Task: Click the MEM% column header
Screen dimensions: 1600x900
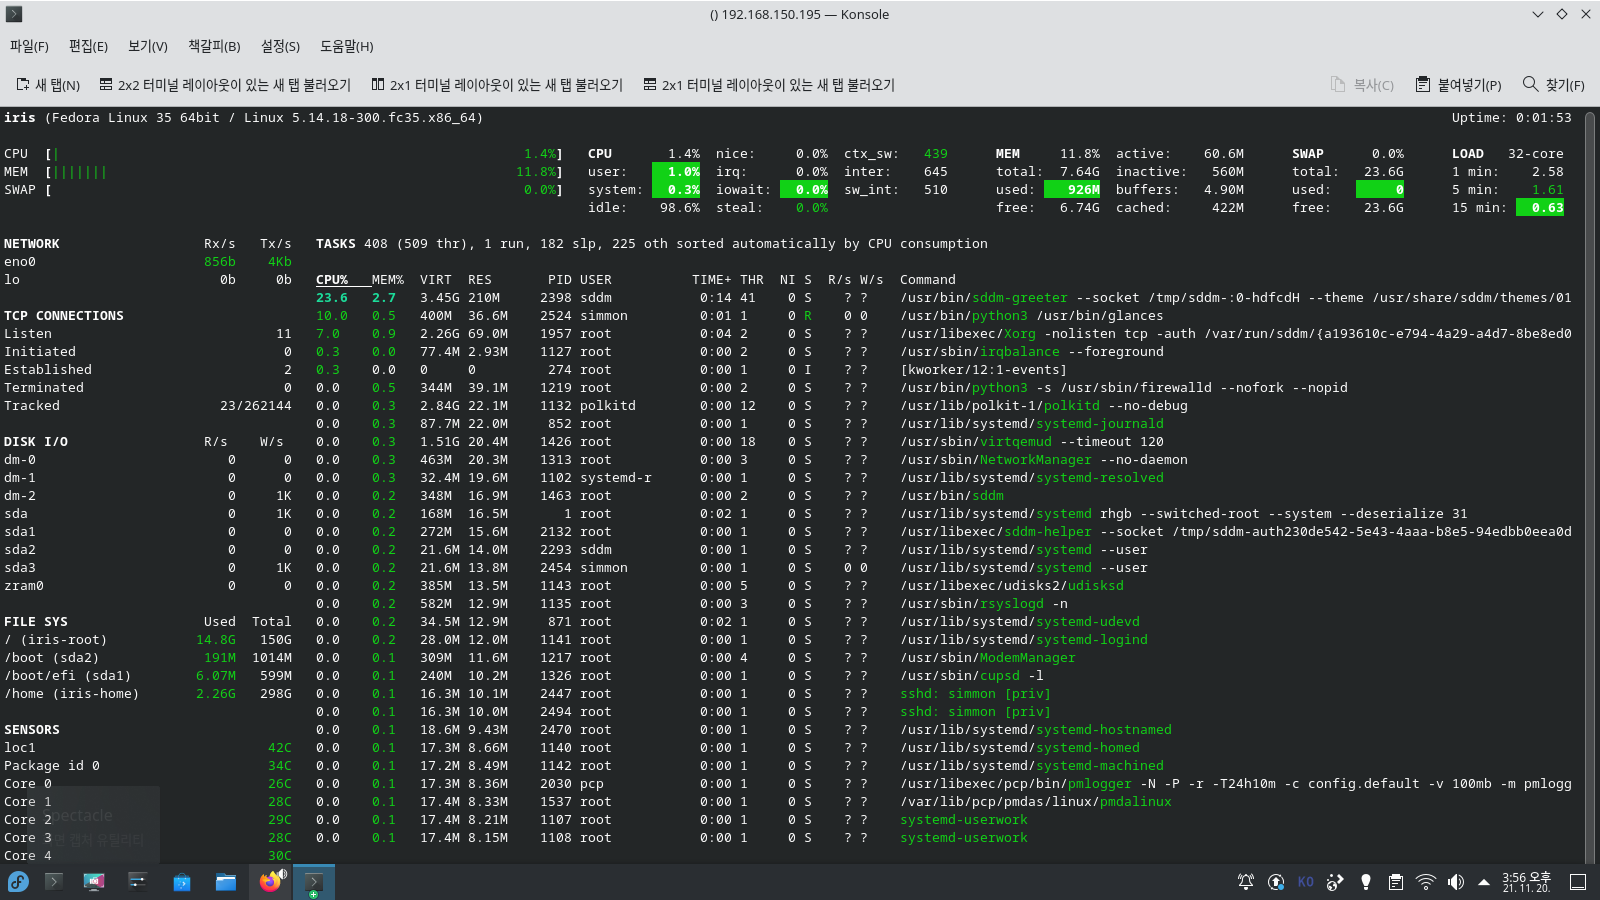Action: click(388, 280)
